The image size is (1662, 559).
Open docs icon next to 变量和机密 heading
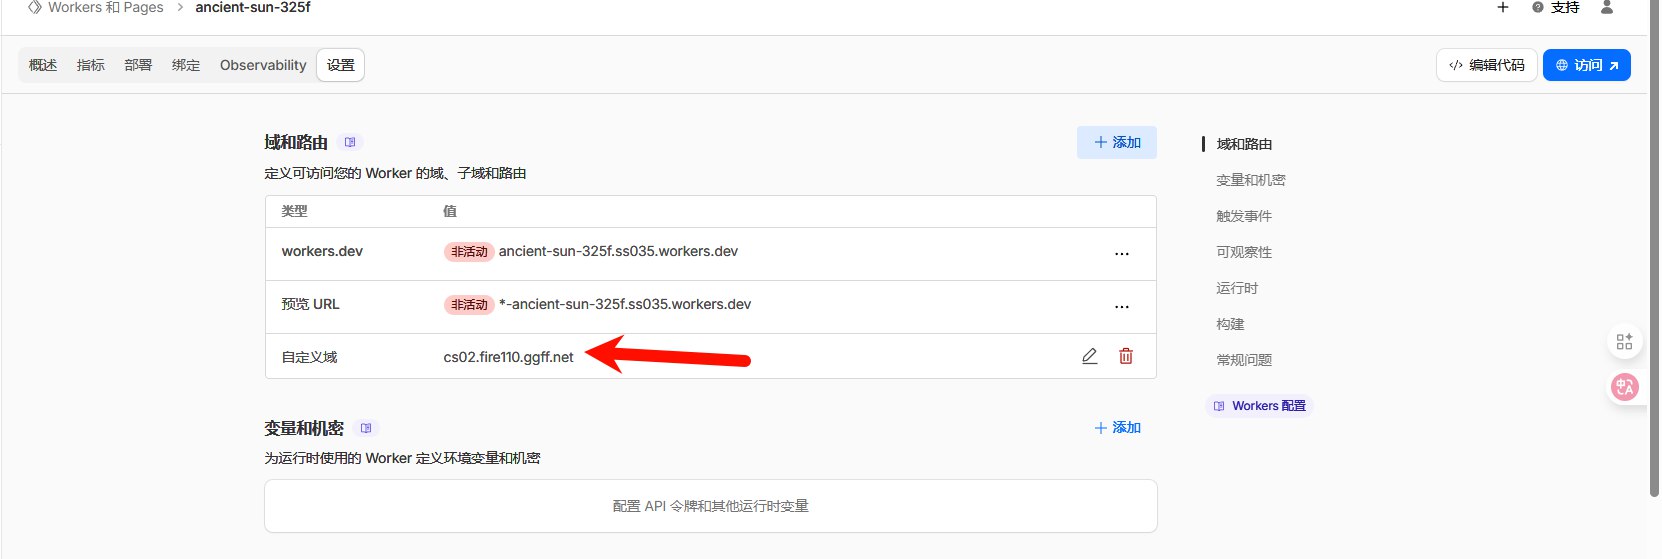tap(366, 428)
